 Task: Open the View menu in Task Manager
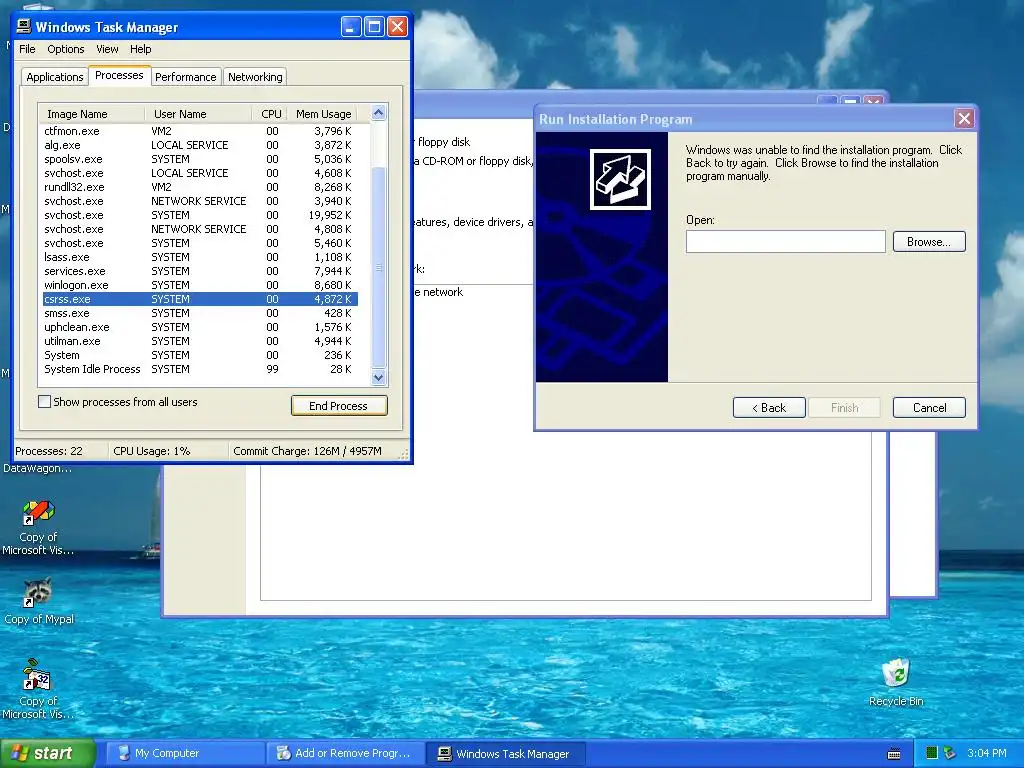(x=107, y=49)
